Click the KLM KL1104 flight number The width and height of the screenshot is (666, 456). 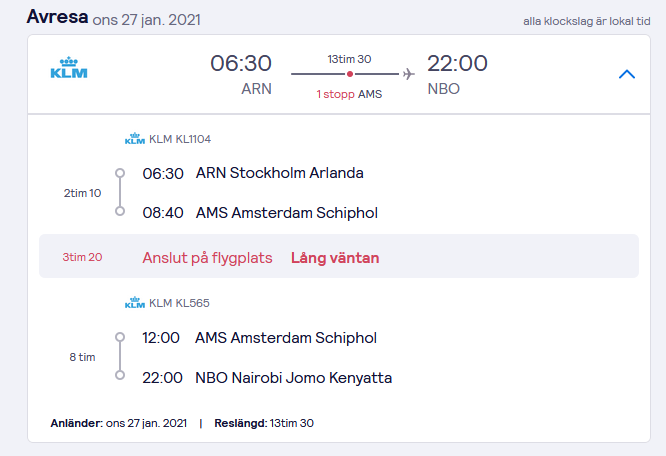pyautogui.click(x=180, y=139)
